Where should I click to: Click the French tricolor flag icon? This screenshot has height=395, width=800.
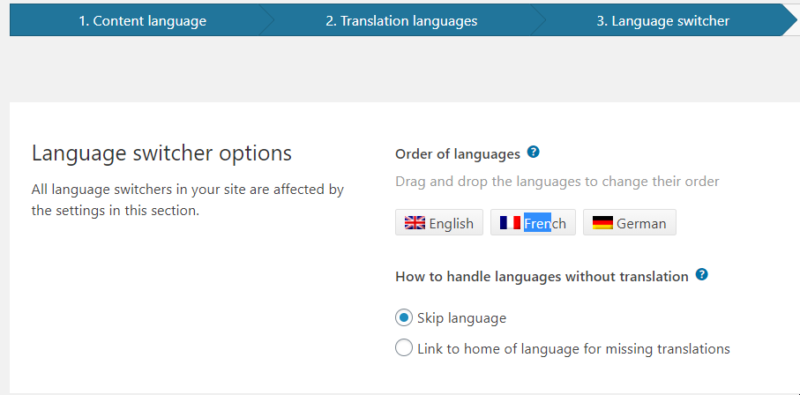(x=510, y=223)
